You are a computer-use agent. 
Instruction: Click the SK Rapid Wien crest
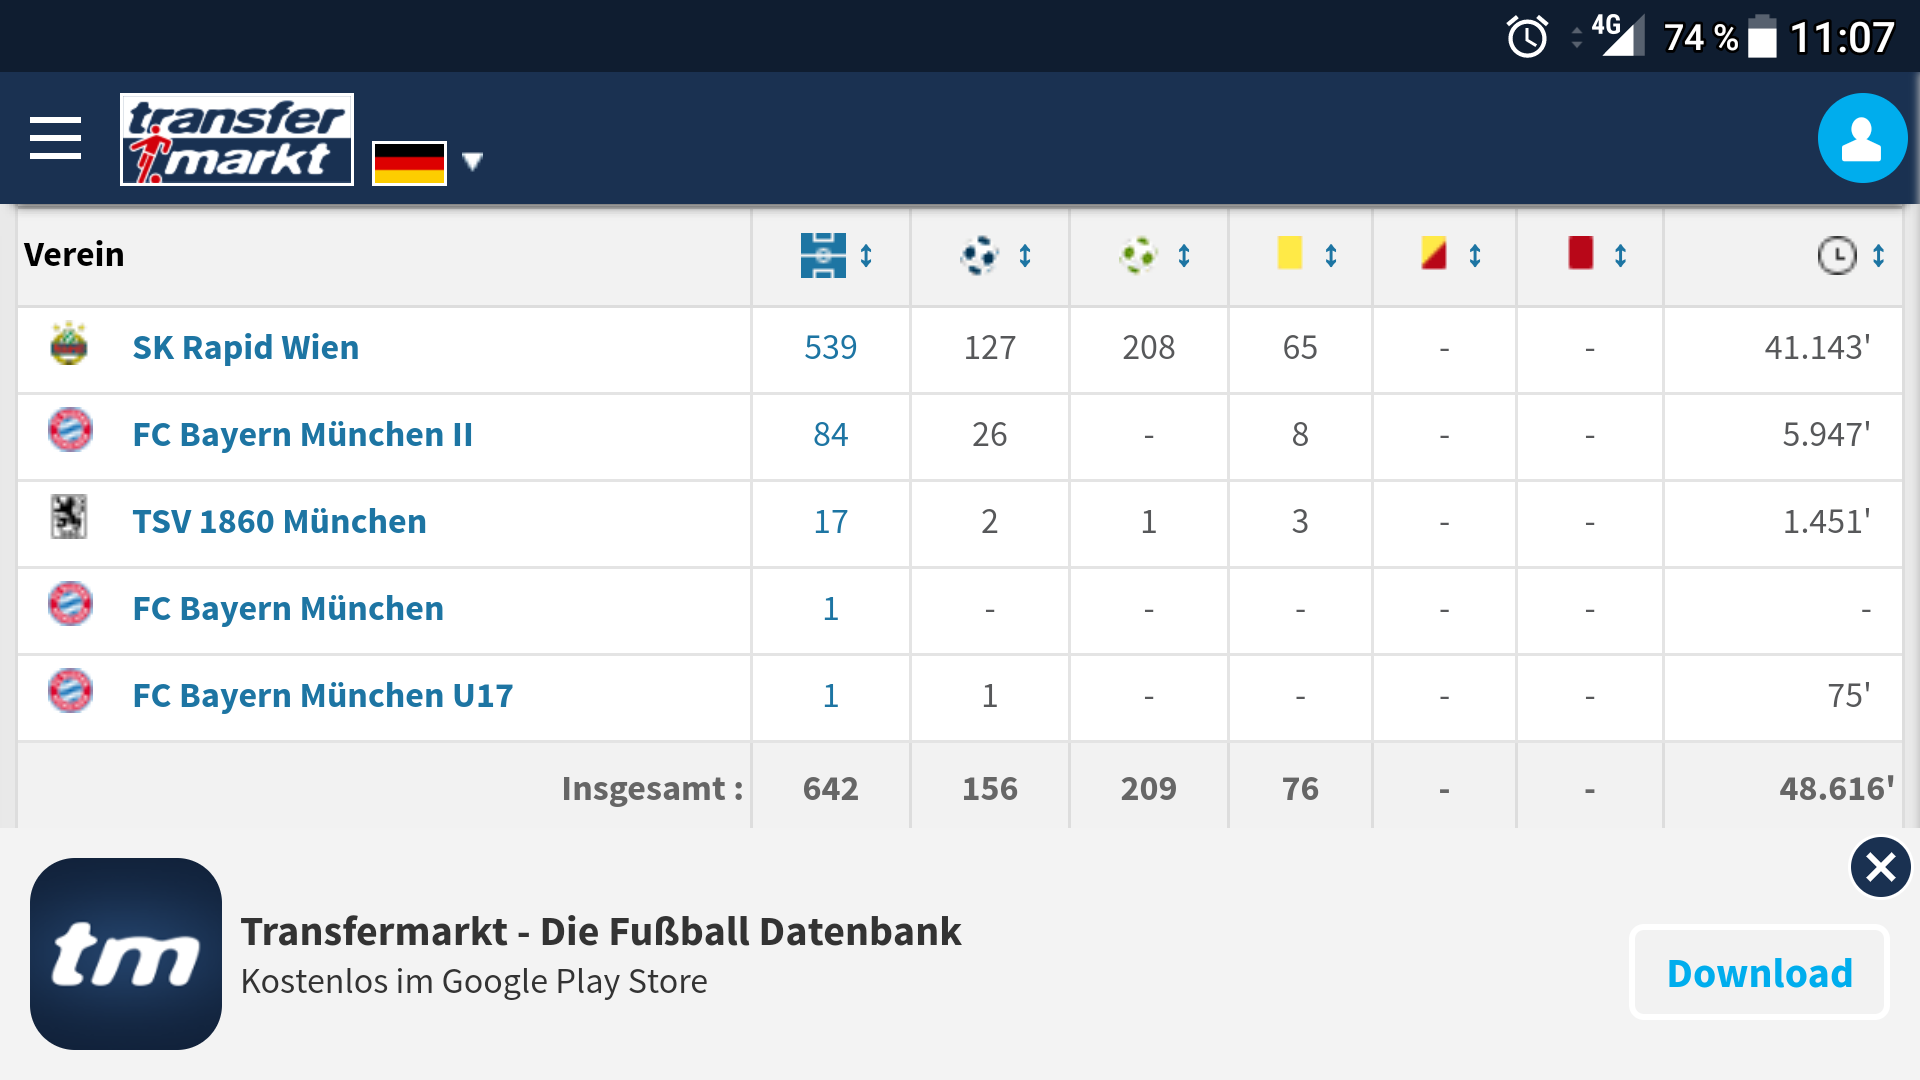coord(69,343)
